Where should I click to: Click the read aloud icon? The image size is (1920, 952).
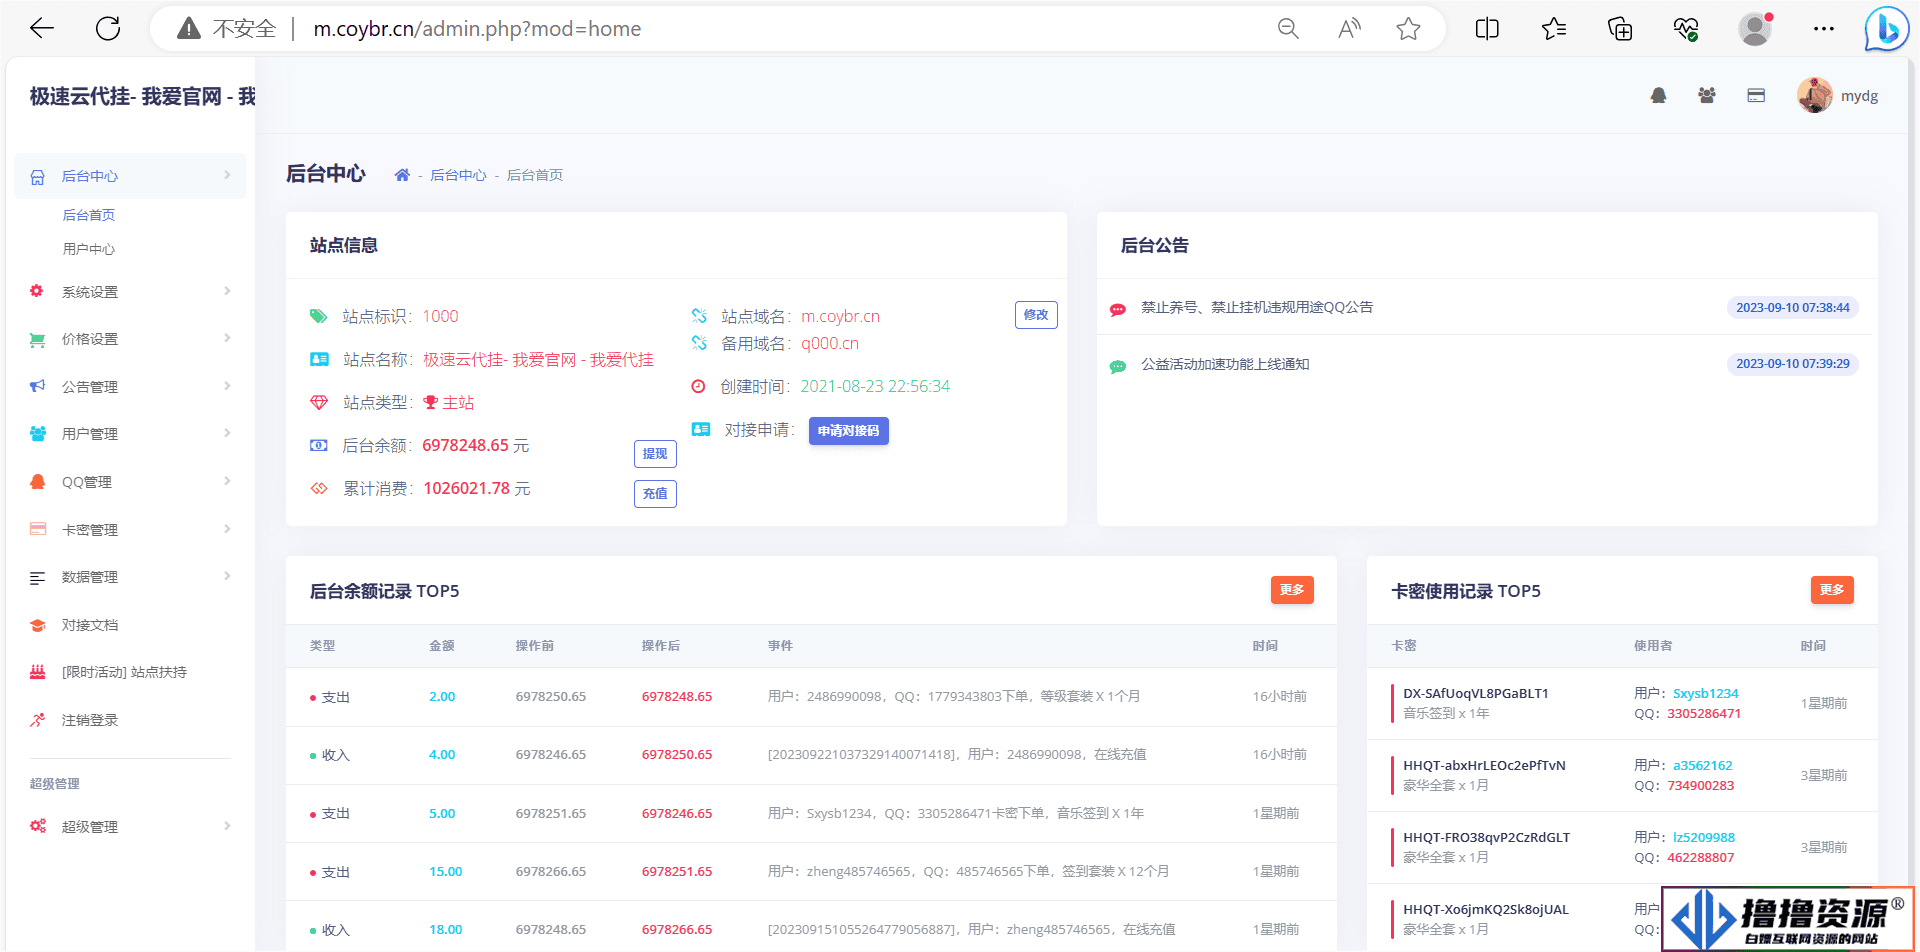(x=1349, y=29)
